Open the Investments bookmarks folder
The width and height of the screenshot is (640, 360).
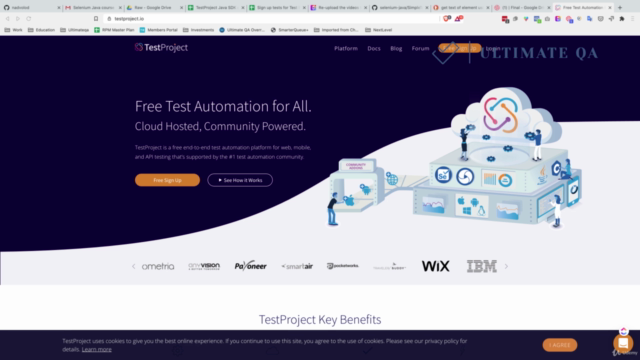click(198, 30)
